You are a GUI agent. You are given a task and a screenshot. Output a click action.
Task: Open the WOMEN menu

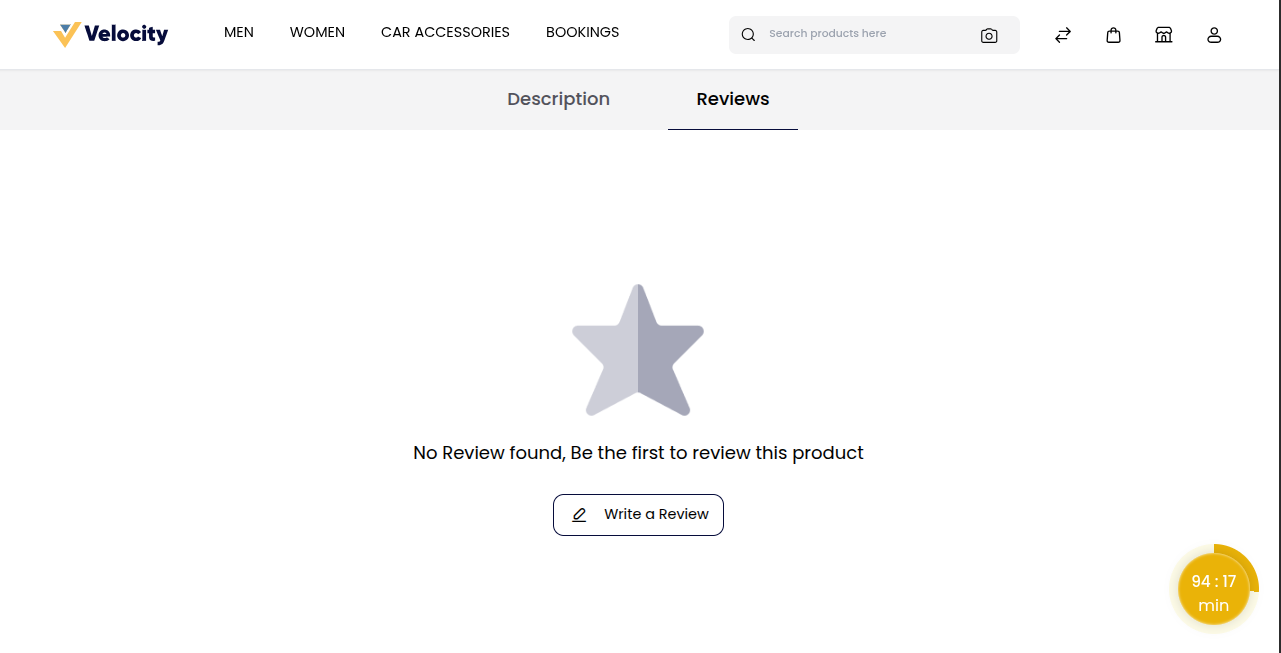point(317,32)
